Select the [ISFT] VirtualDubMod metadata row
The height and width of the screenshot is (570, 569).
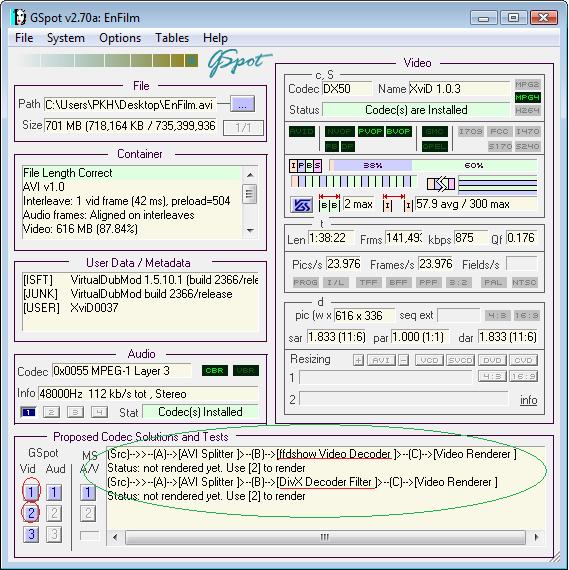coord(140,280)
